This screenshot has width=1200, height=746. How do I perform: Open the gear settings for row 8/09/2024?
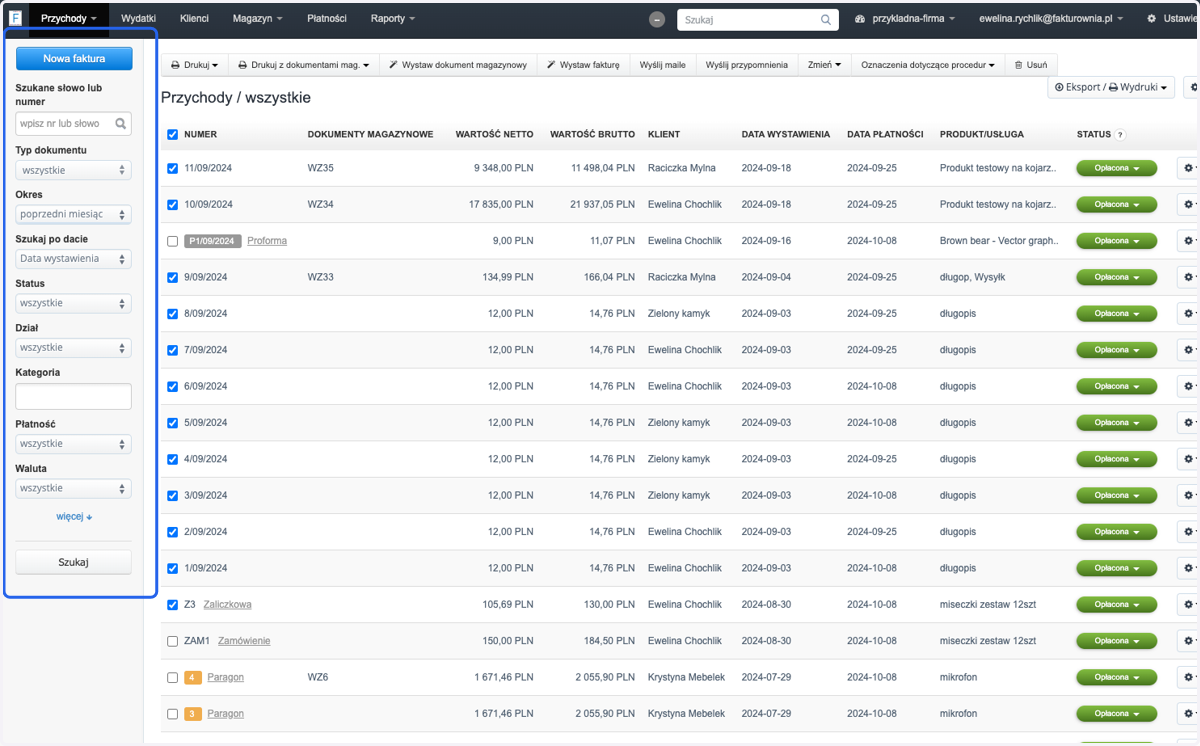coord(1189,313)
